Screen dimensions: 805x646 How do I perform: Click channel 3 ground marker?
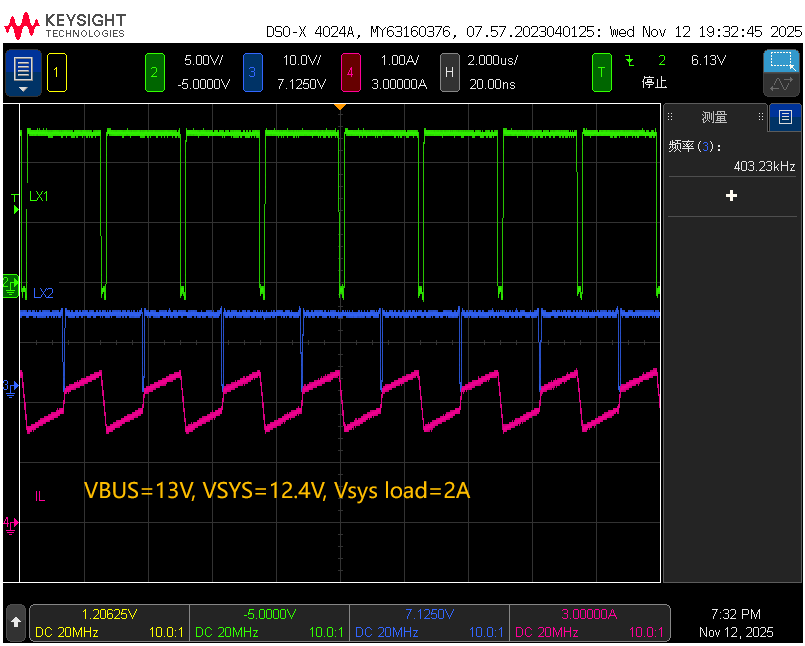11,389
